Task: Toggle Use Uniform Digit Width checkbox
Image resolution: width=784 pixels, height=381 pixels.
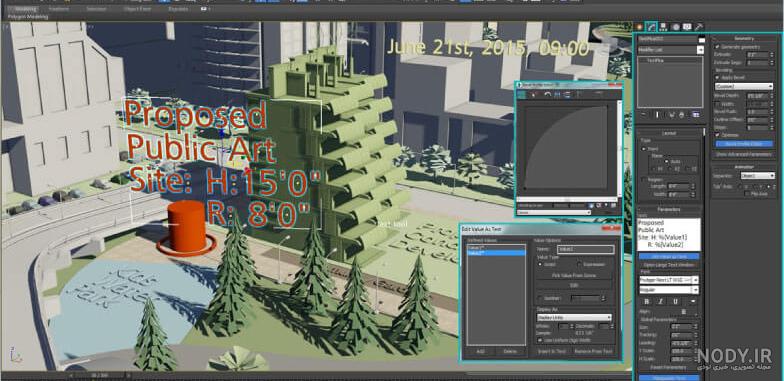Action: (x=540, y=340)
